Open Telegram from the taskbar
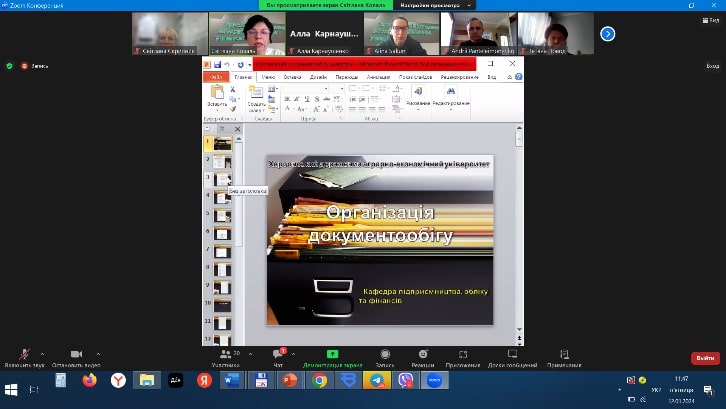Image resolution: width=726 pixels, height=409 pixels. (377, 380)
